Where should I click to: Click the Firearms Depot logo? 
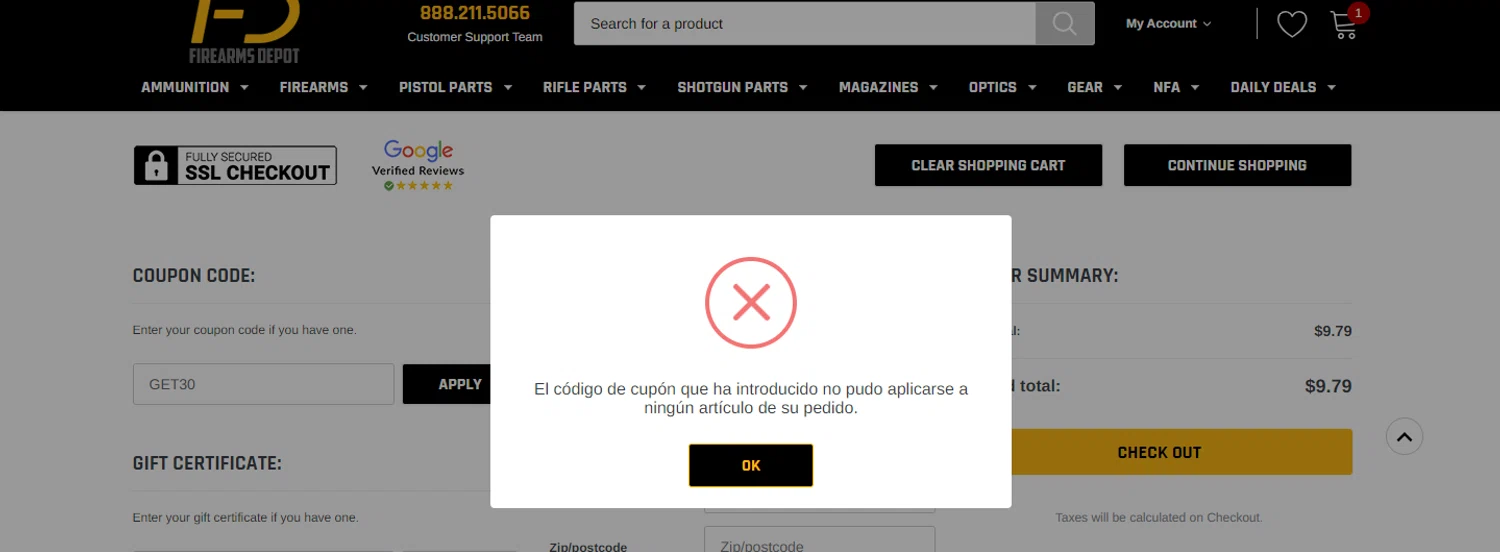(245, 32)
